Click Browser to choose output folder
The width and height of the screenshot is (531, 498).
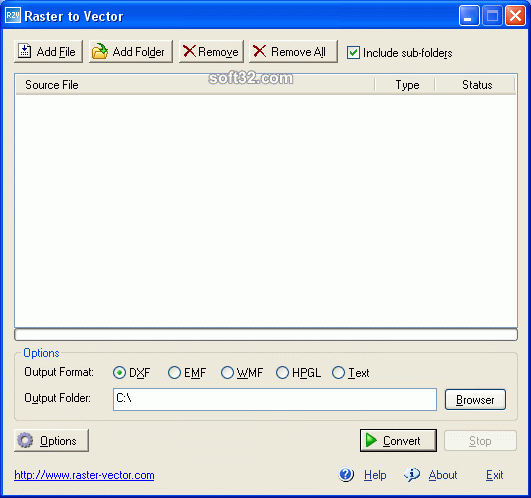point(475,400)
